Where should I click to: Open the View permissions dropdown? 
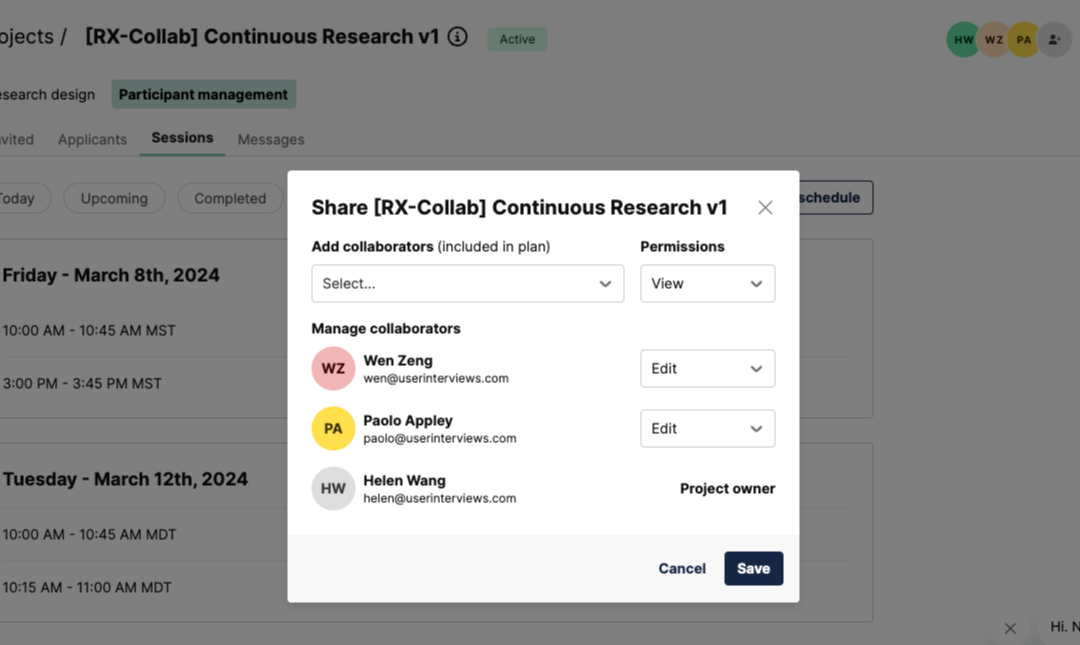point(707,283)
